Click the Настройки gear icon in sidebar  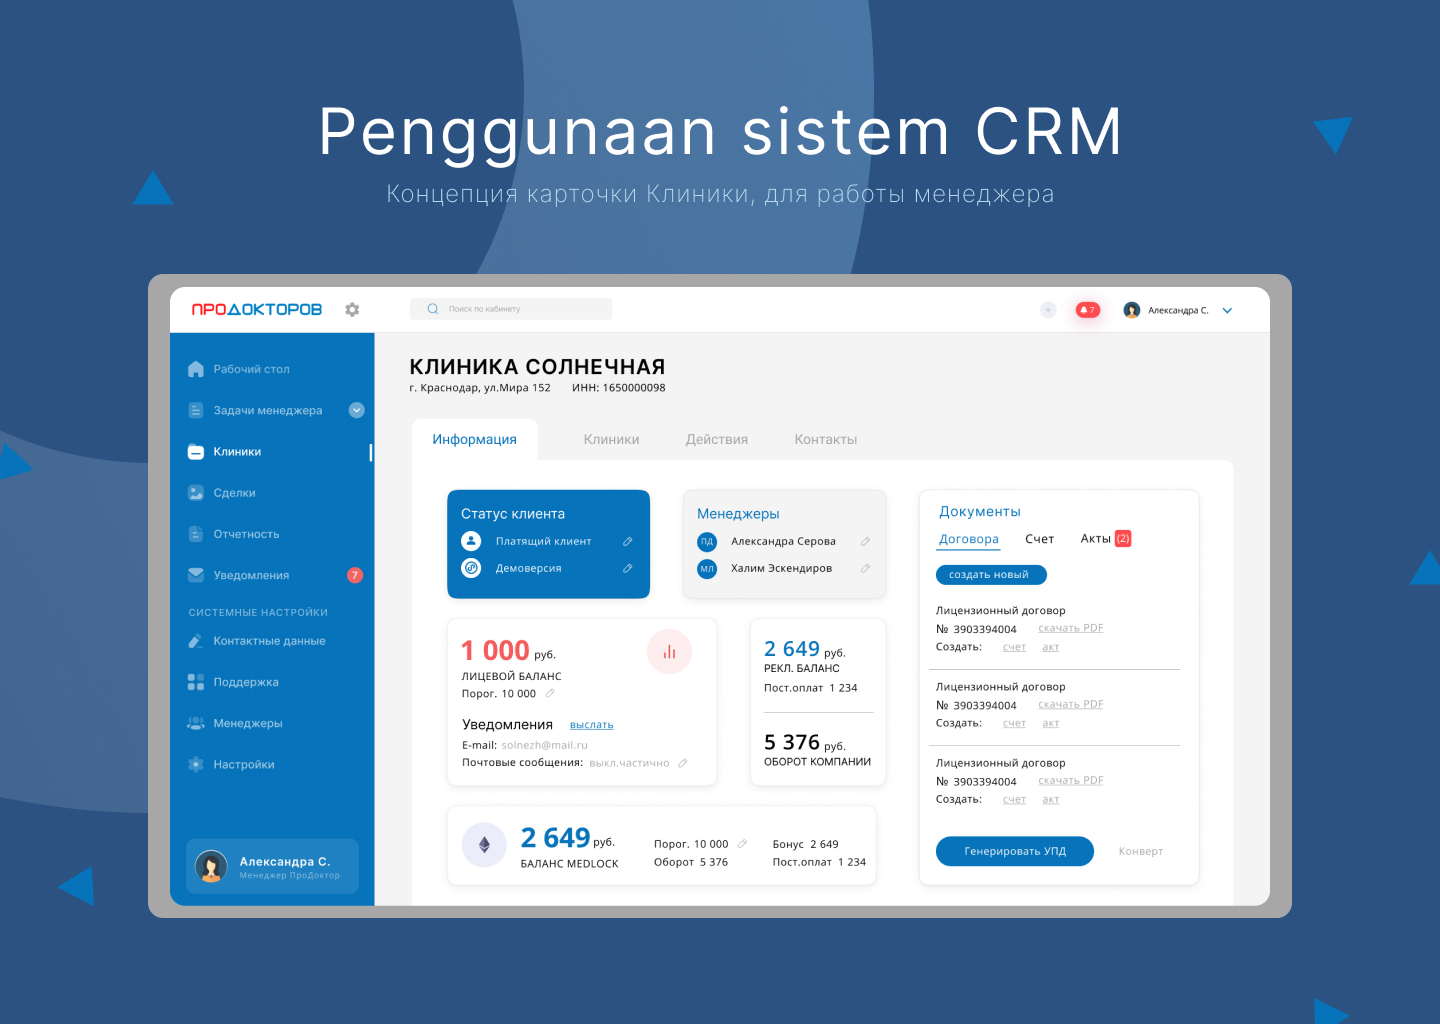196,764
